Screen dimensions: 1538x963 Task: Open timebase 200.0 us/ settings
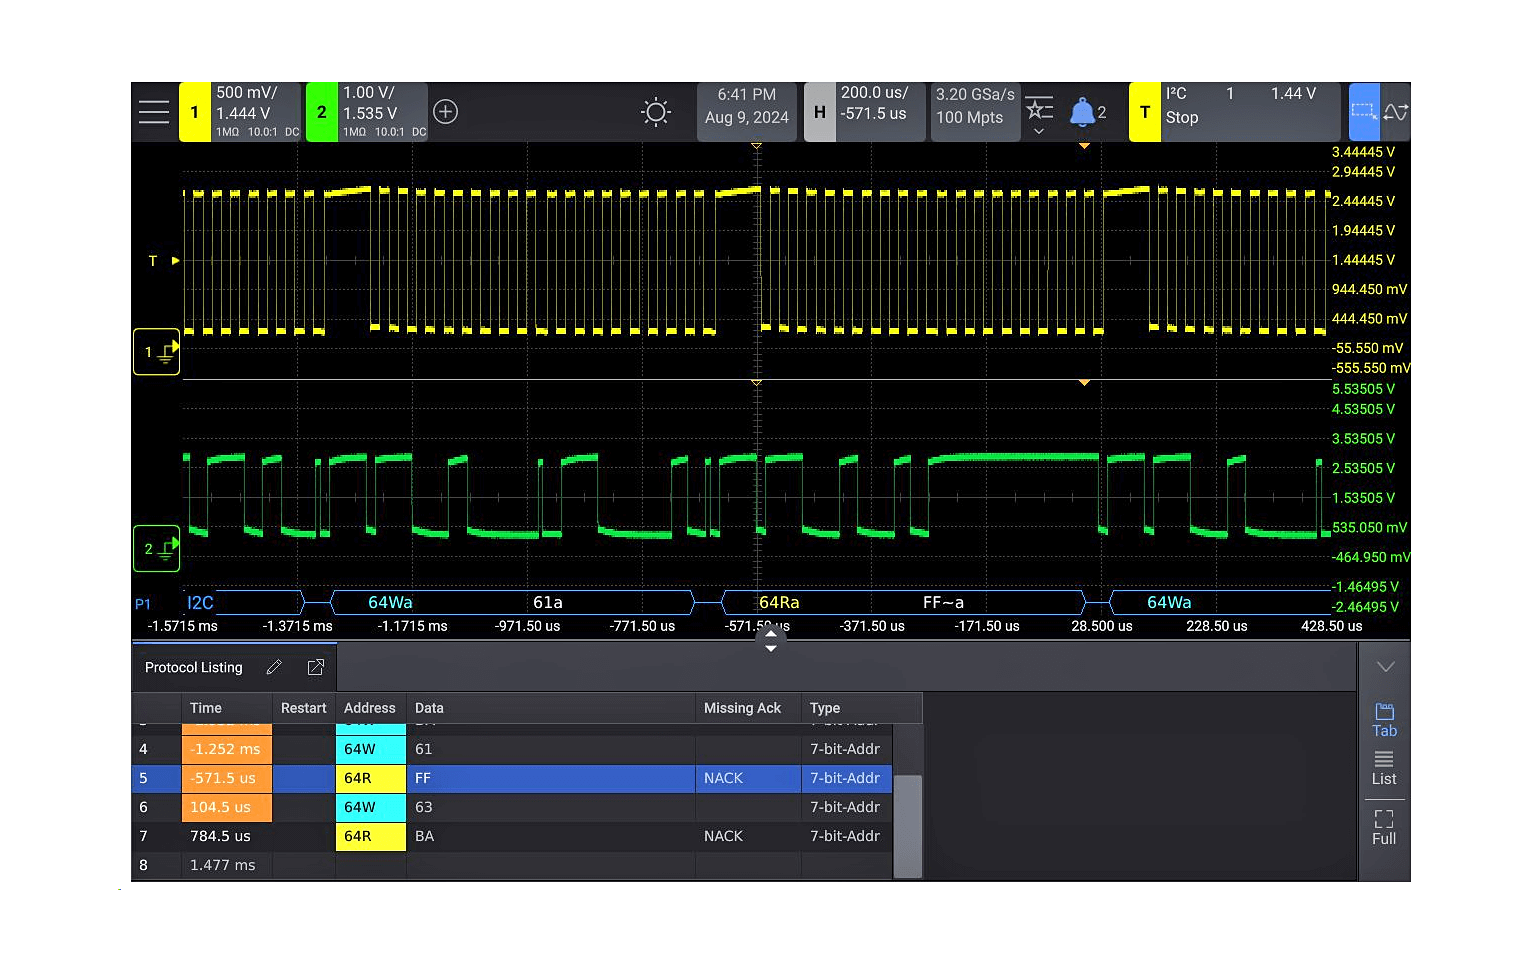(x=880, y=112)
